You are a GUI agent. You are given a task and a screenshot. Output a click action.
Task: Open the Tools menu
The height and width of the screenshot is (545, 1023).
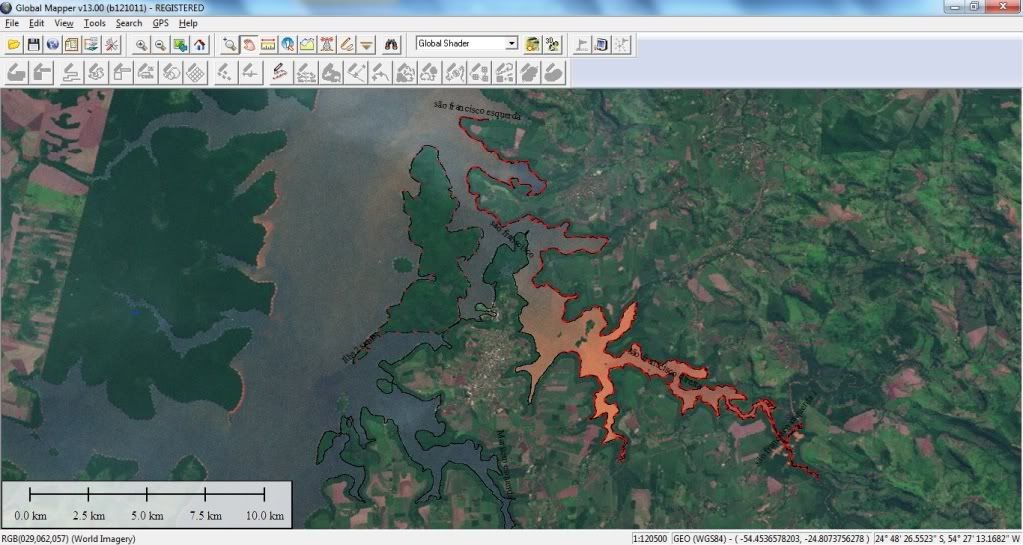(x=94, y=23)
